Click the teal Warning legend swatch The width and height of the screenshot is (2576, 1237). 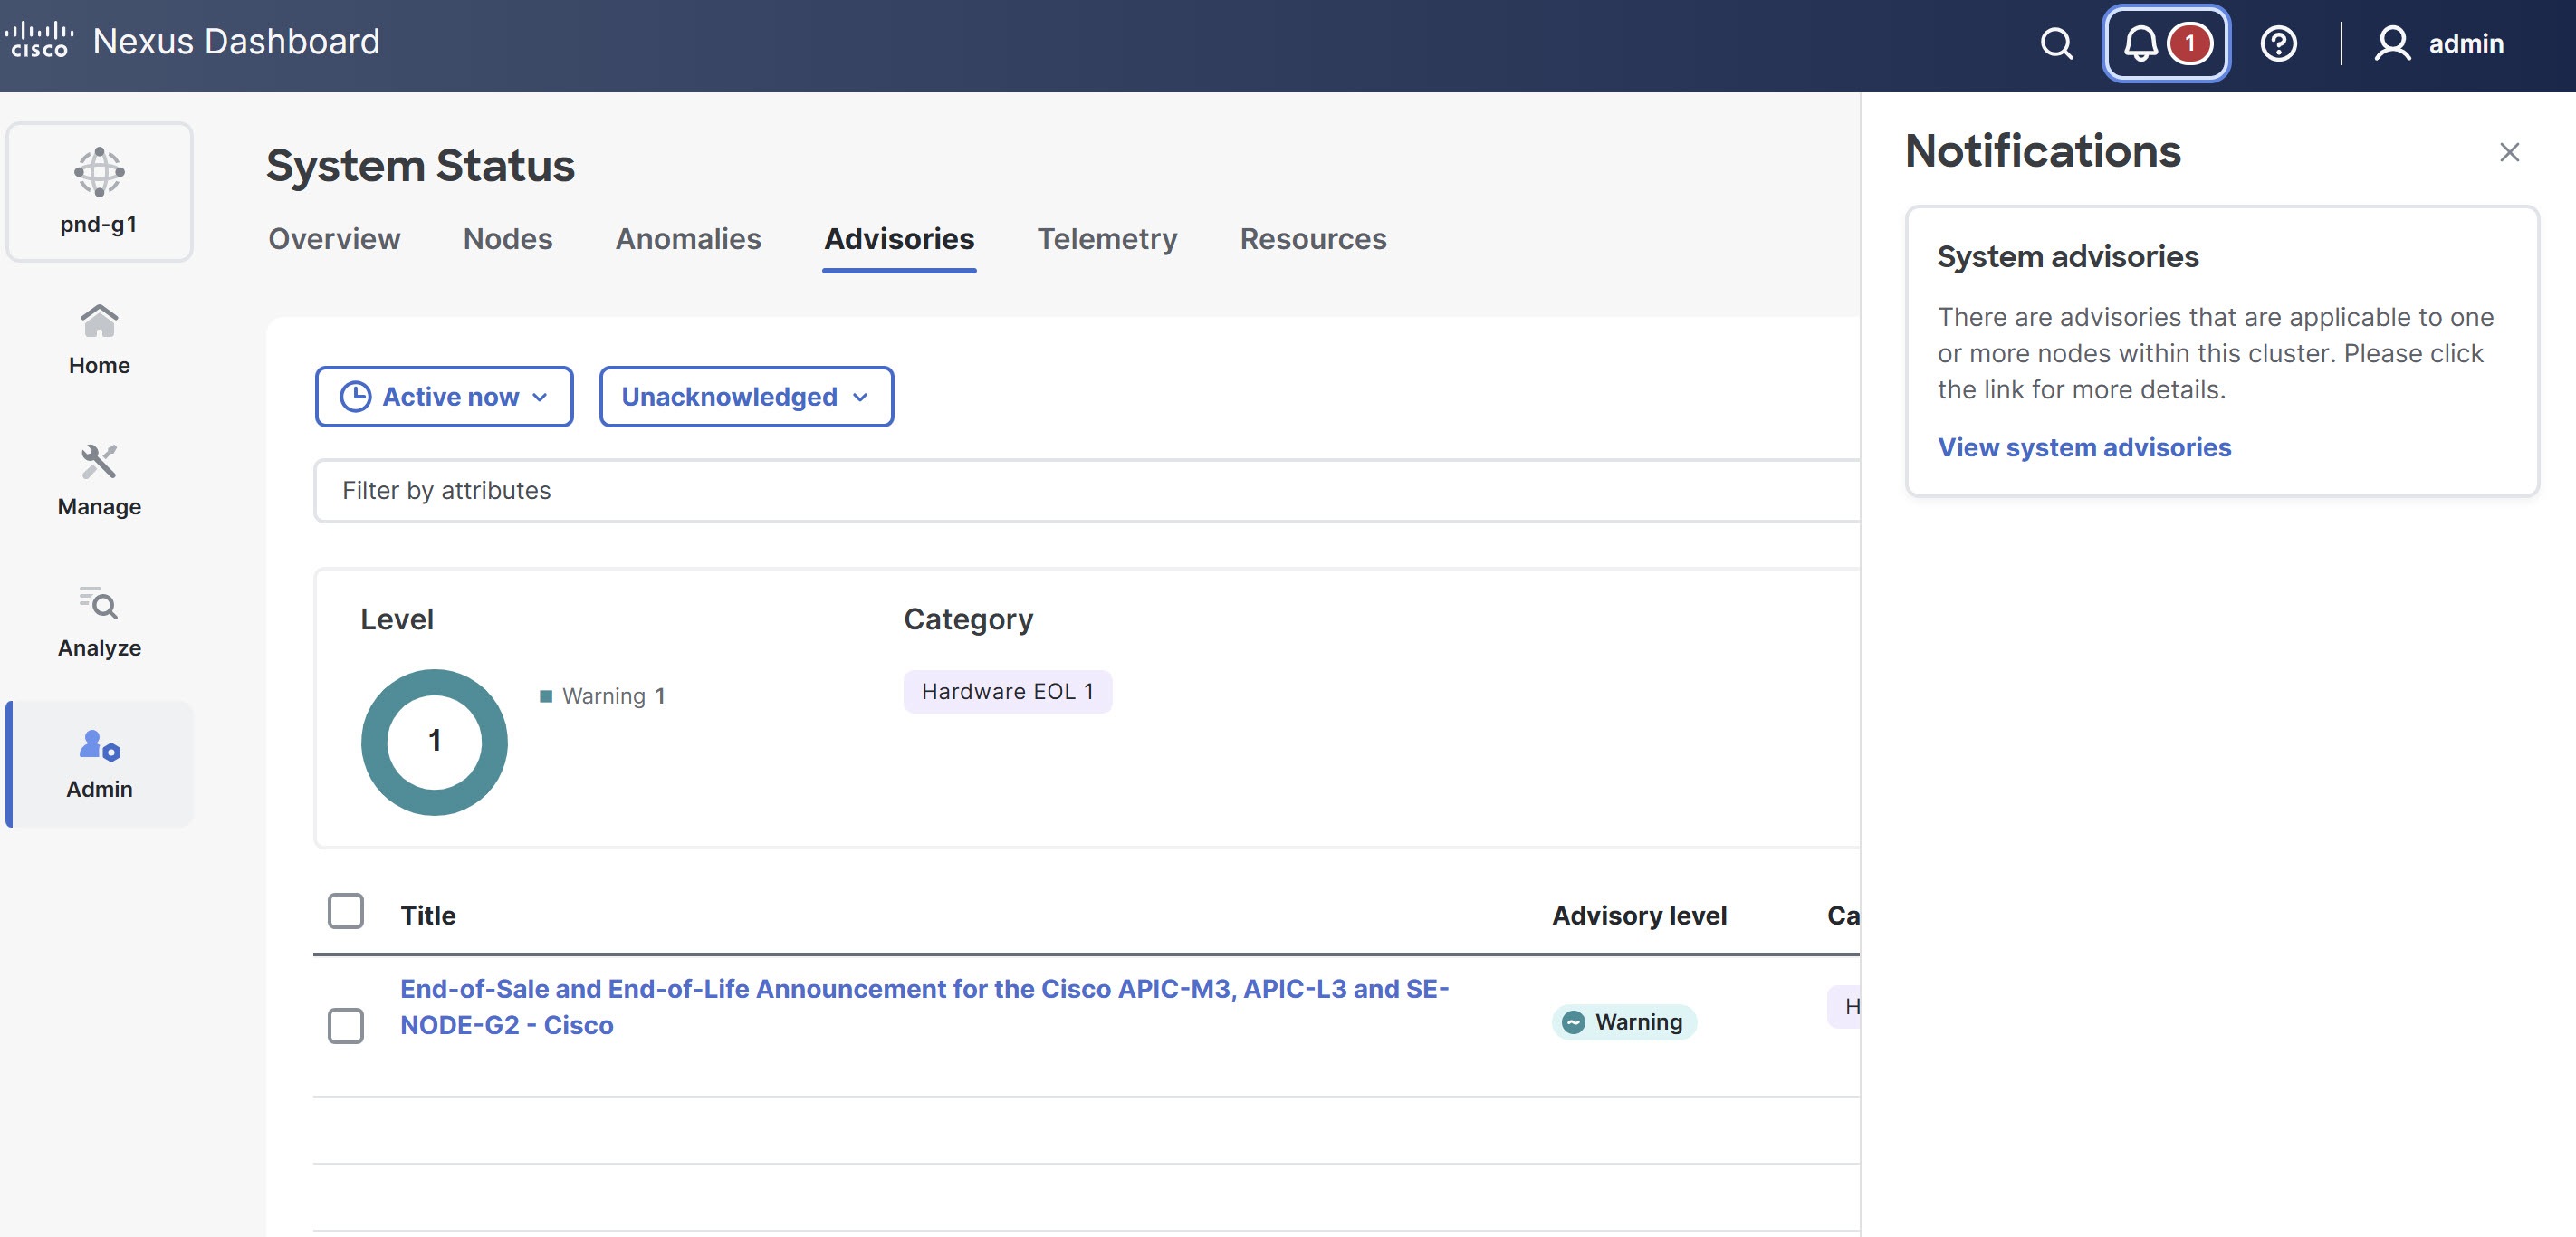point(546,696)
